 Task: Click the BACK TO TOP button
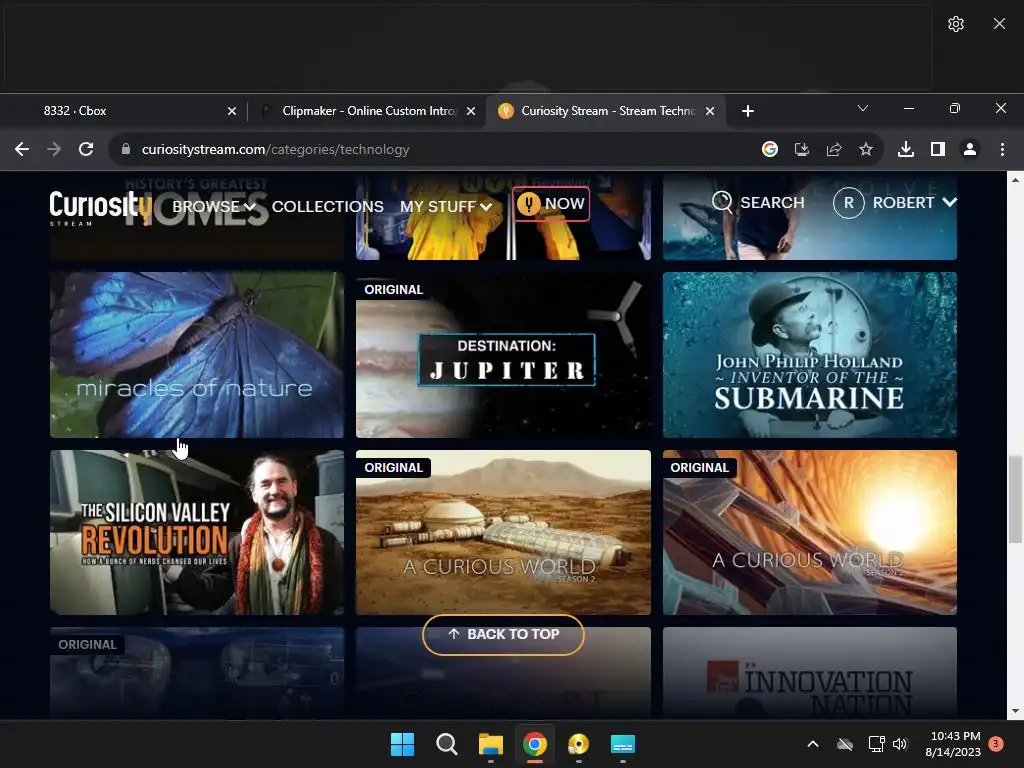tap(503, 635)
